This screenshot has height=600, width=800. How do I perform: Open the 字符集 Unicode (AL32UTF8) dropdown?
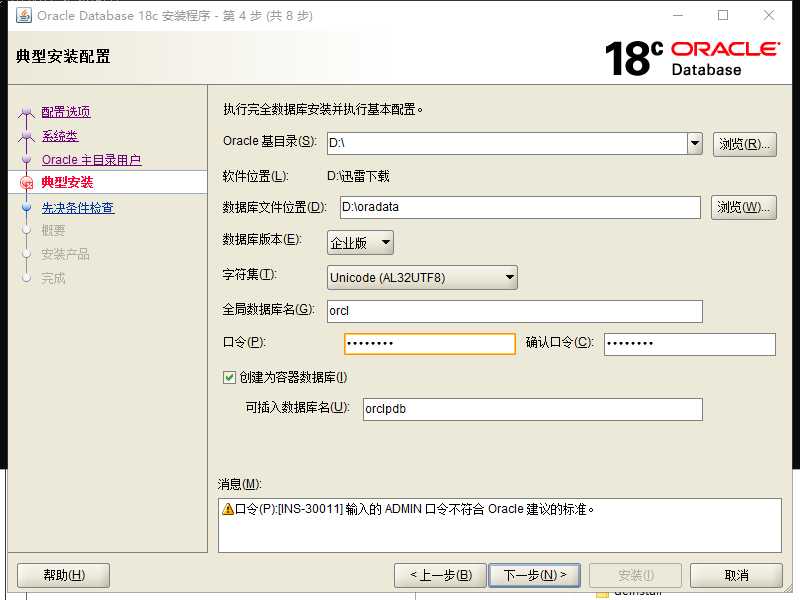click(422, 278)
